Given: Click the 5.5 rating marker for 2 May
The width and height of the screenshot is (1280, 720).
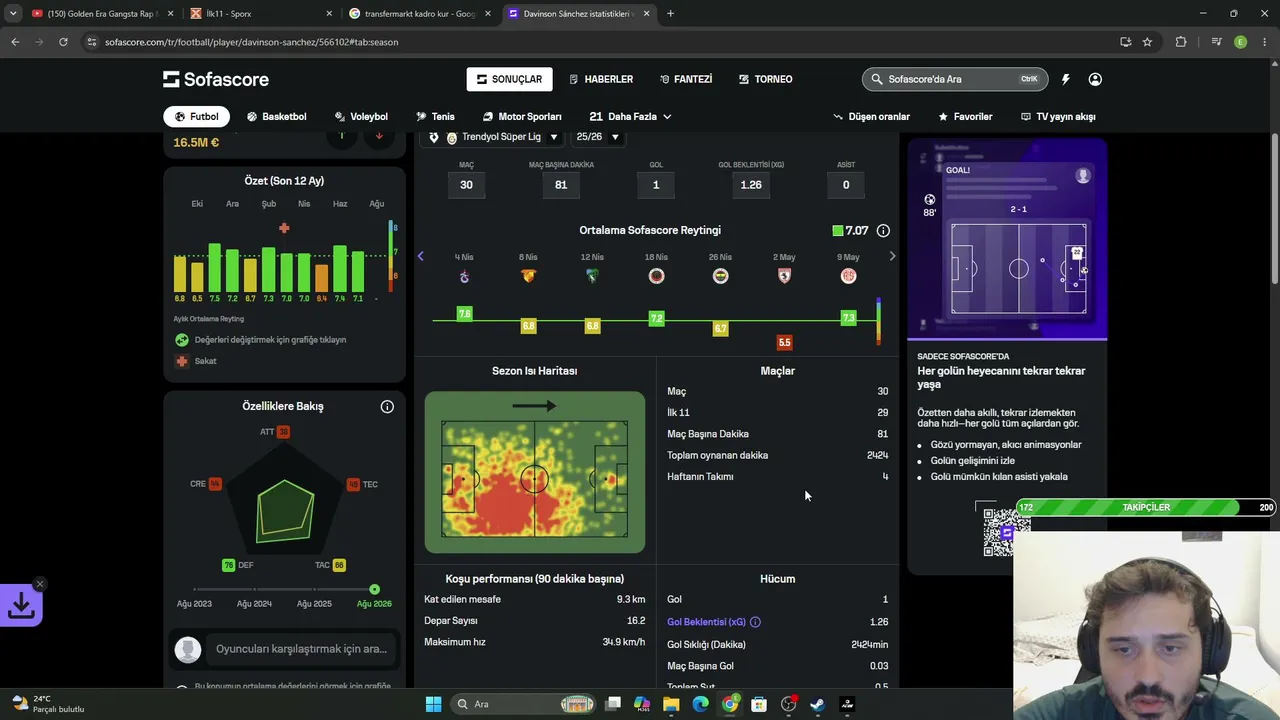Looking at the screenshot, I should pos(784,342).
